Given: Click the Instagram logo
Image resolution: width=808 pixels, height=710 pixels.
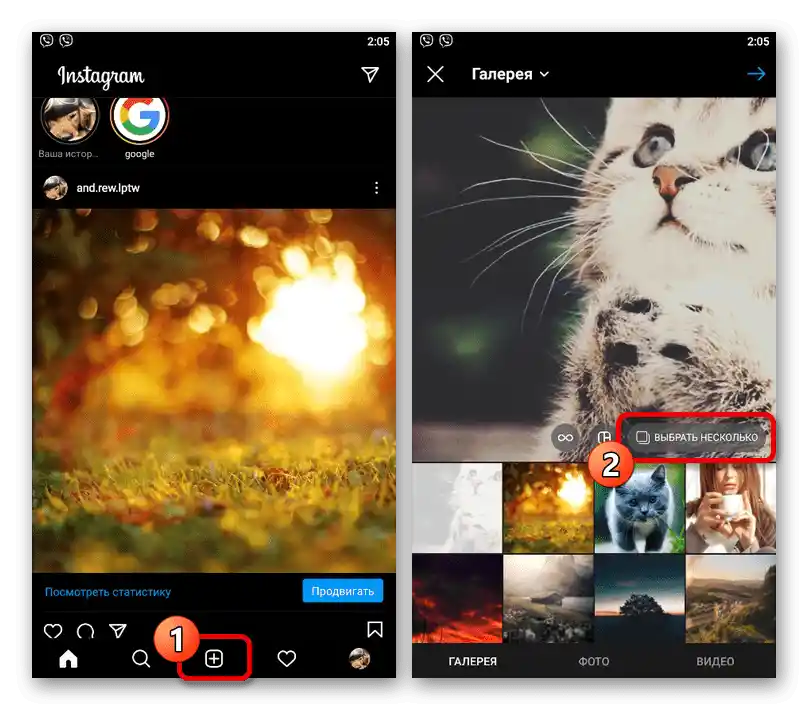Looking at the screenshot, I should point(101,77).
